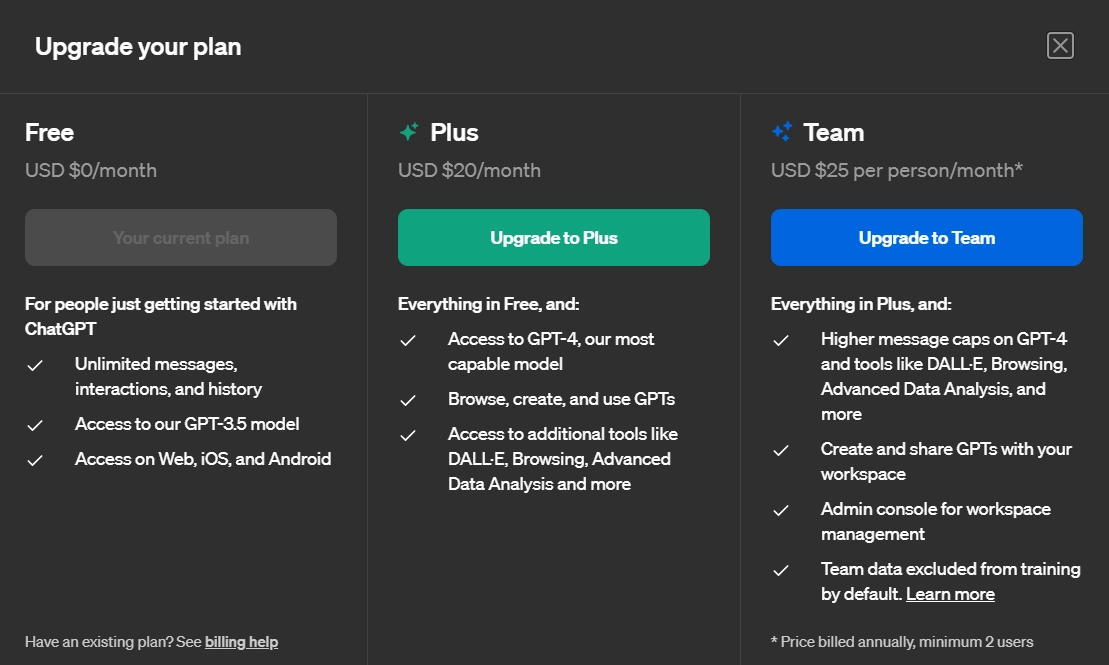Click the Higher message caps on GPT-4 text
Image resolution: width=1109 pixels, height=665 pixels.
[x=944, y=376]
